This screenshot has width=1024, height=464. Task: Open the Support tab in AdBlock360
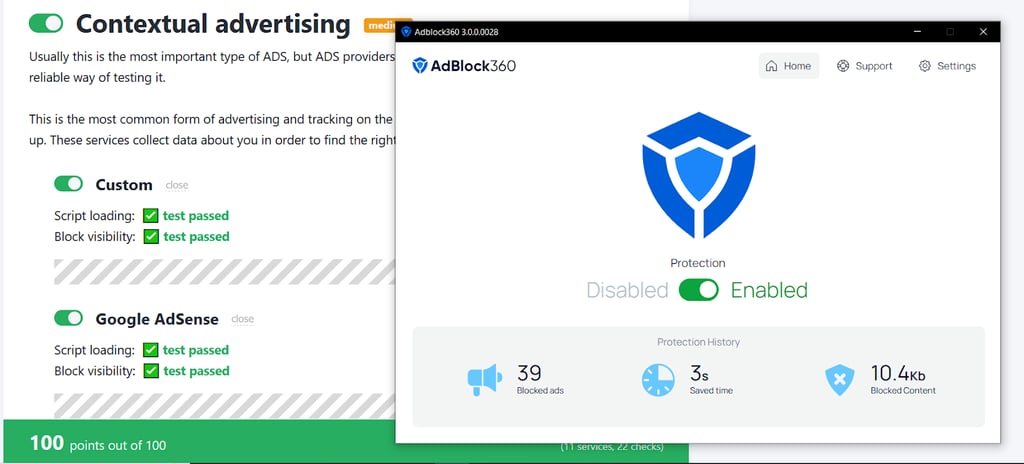tap(865, 66)
